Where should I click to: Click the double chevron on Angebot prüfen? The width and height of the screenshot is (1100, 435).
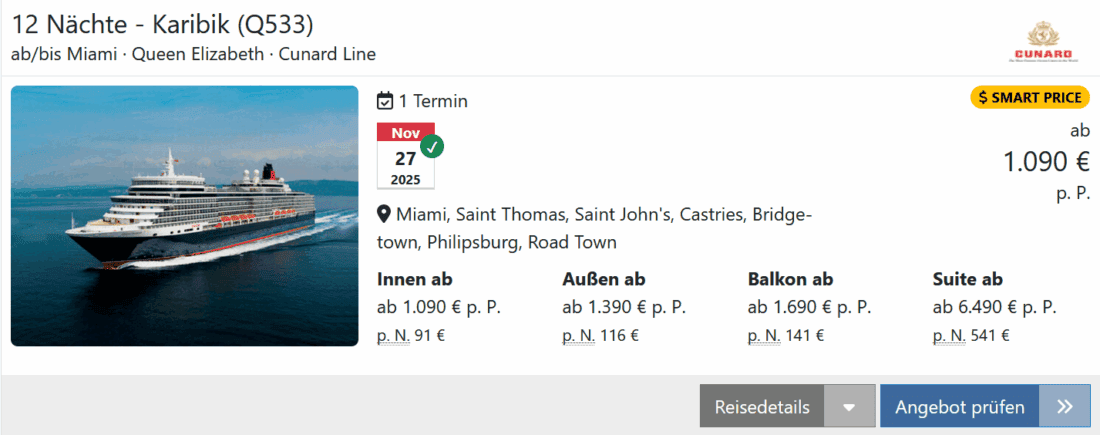(1065, 406)
